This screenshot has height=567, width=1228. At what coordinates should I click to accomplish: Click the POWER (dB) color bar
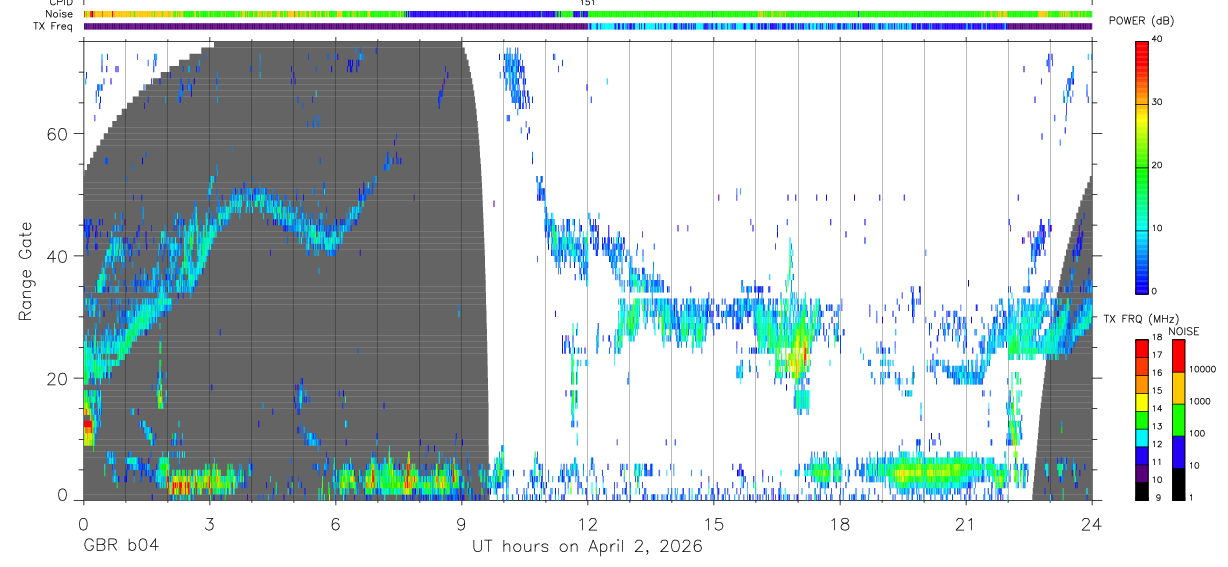(1141, 166)
